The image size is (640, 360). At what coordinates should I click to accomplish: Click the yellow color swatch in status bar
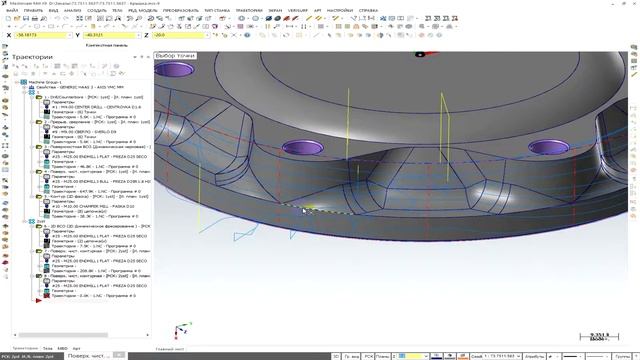(415, 356)
